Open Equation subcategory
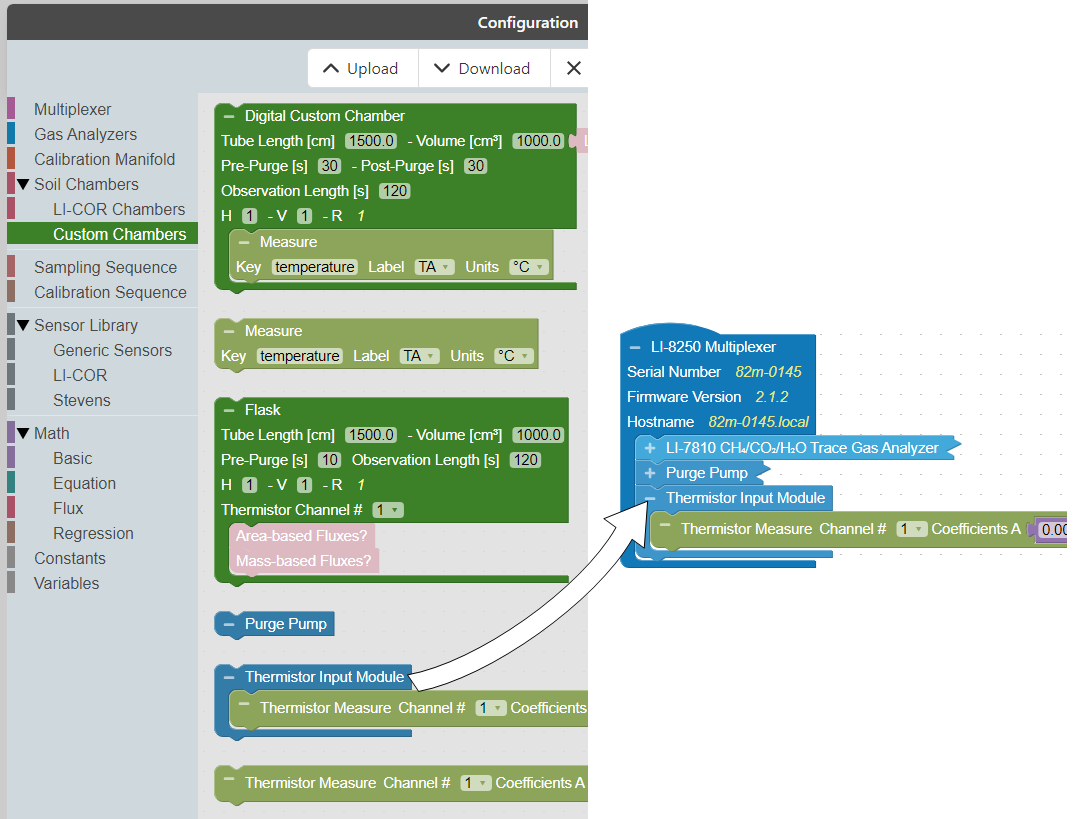1077x819 pixels. pyautogui.click(x=84, y=484)
